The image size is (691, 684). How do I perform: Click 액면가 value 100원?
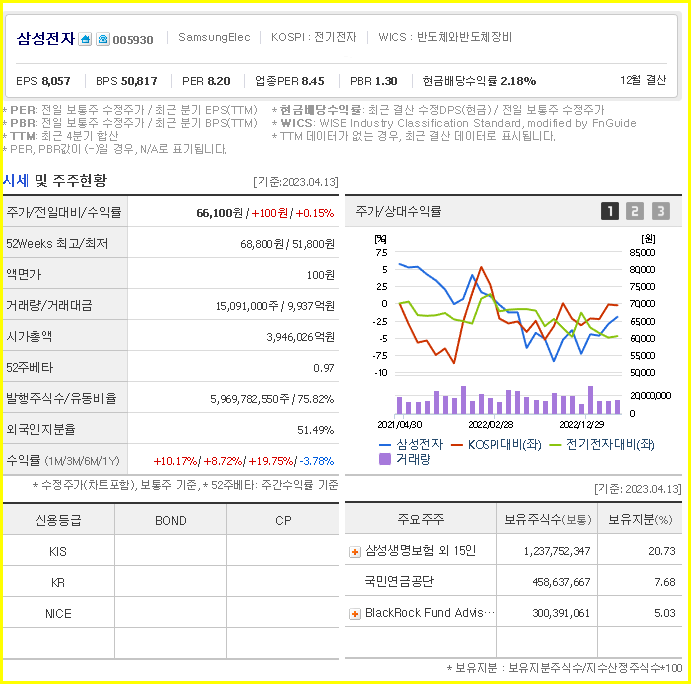coord(321,275)
